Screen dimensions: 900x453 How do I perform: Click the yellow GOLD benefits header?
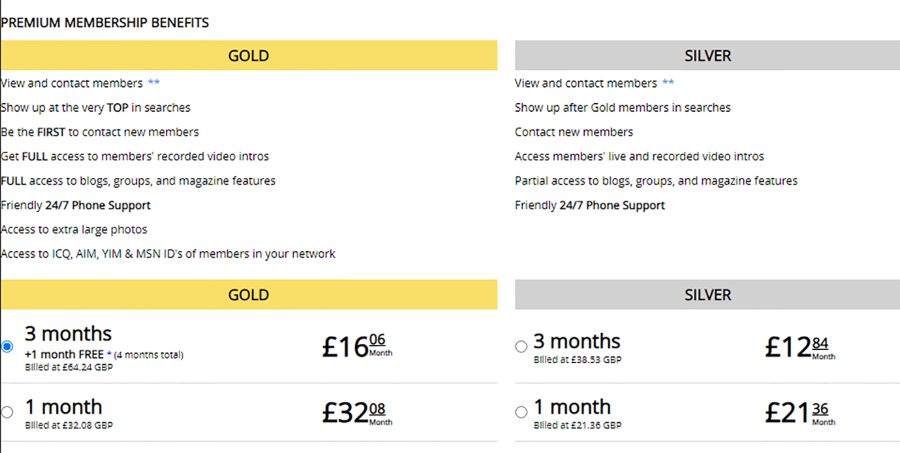click(x=249, y=56)
